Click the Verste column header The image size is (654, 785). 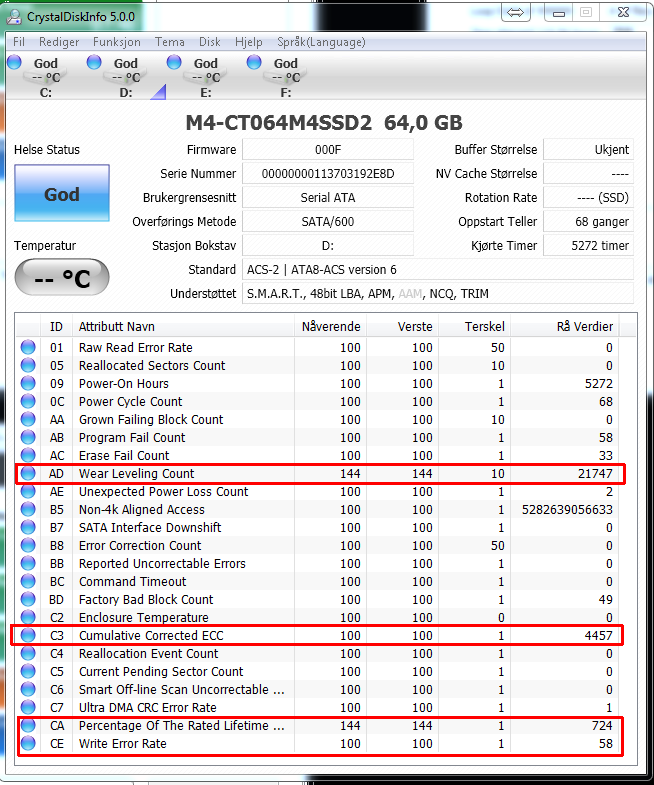click(x=403, y=327)
